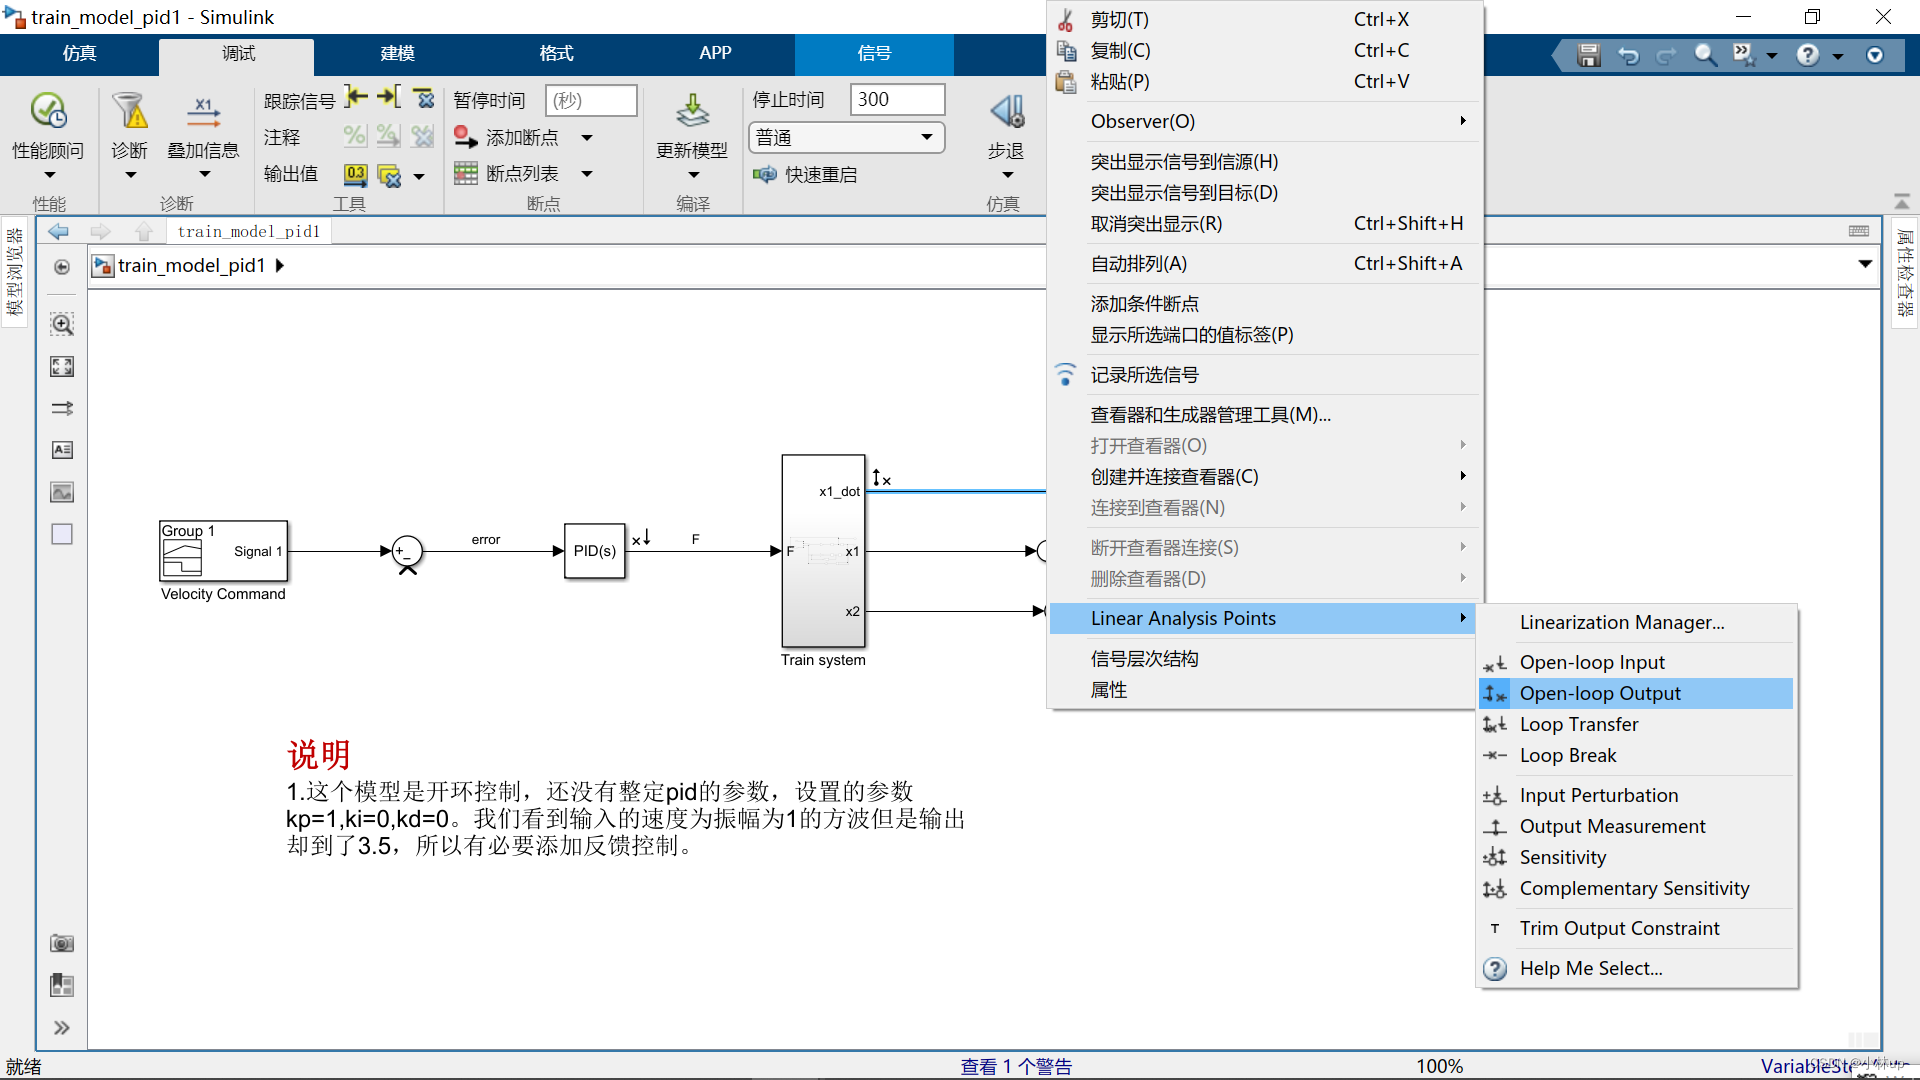Toggle Loop Transfer analysis point
Viewport: 1920px width, 1080px height.
click(1635, 724)
